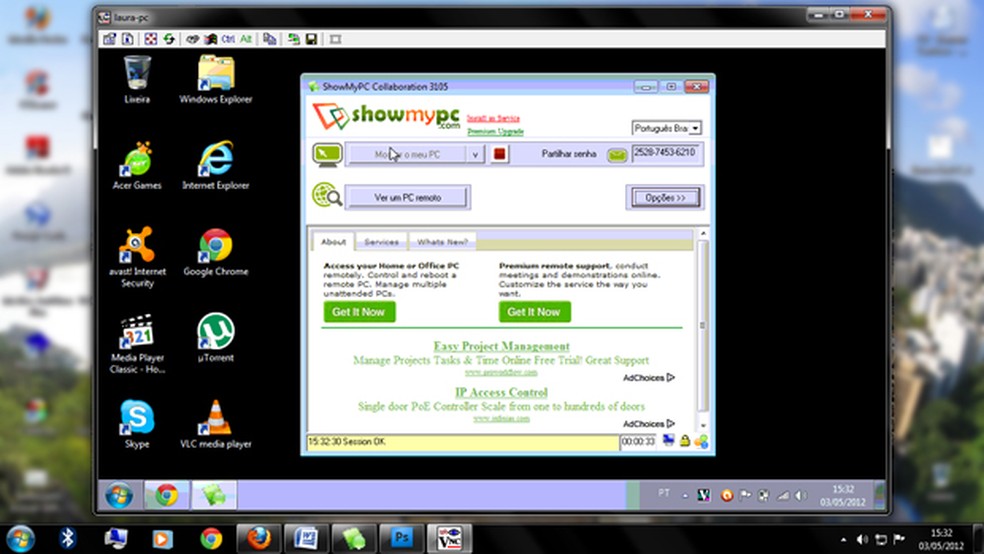Click envelope email password icon
The width and height of the screenshot is (984, 554).
pyautogui.click(x=617, y=154)
